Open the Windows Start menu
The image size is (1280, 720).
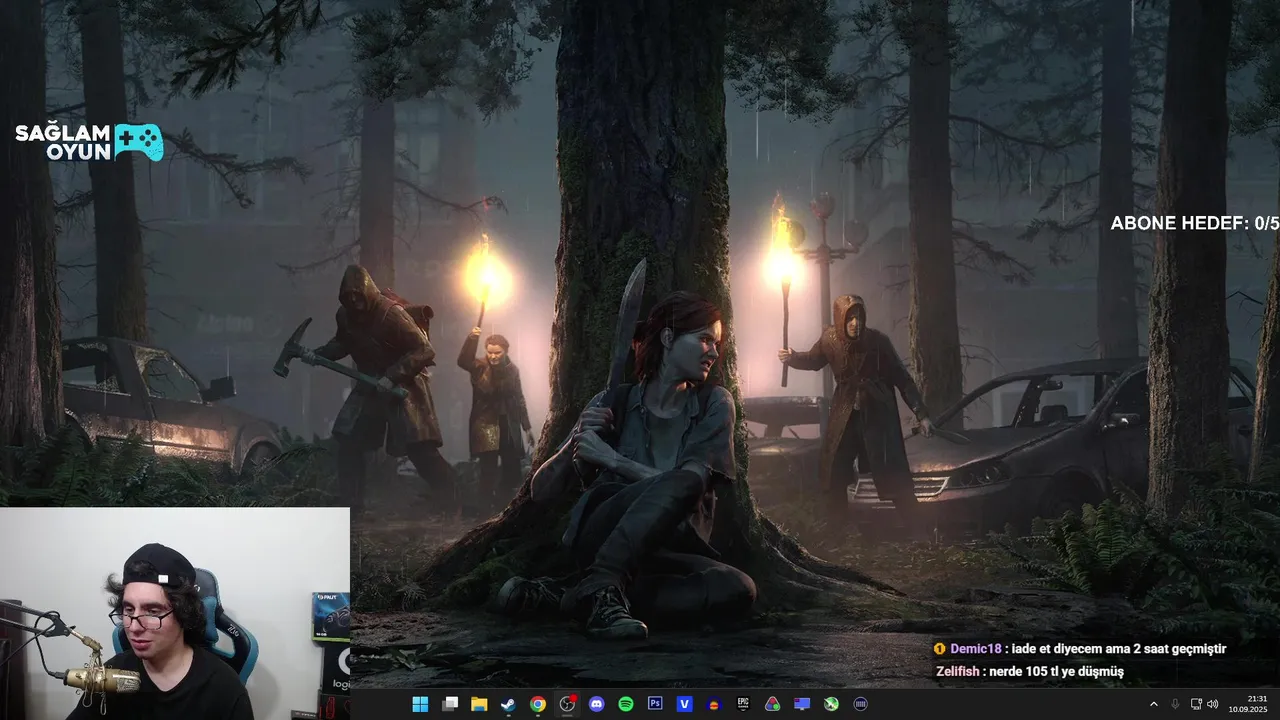pyautogui.click(x=421, y=704)
